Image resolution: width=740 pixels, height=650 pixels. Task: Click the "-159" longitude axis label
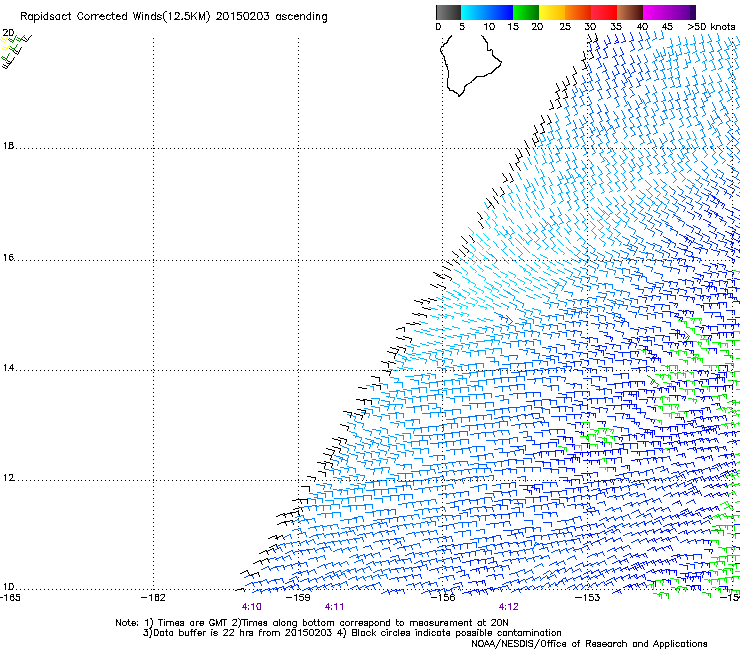(298, 598)
